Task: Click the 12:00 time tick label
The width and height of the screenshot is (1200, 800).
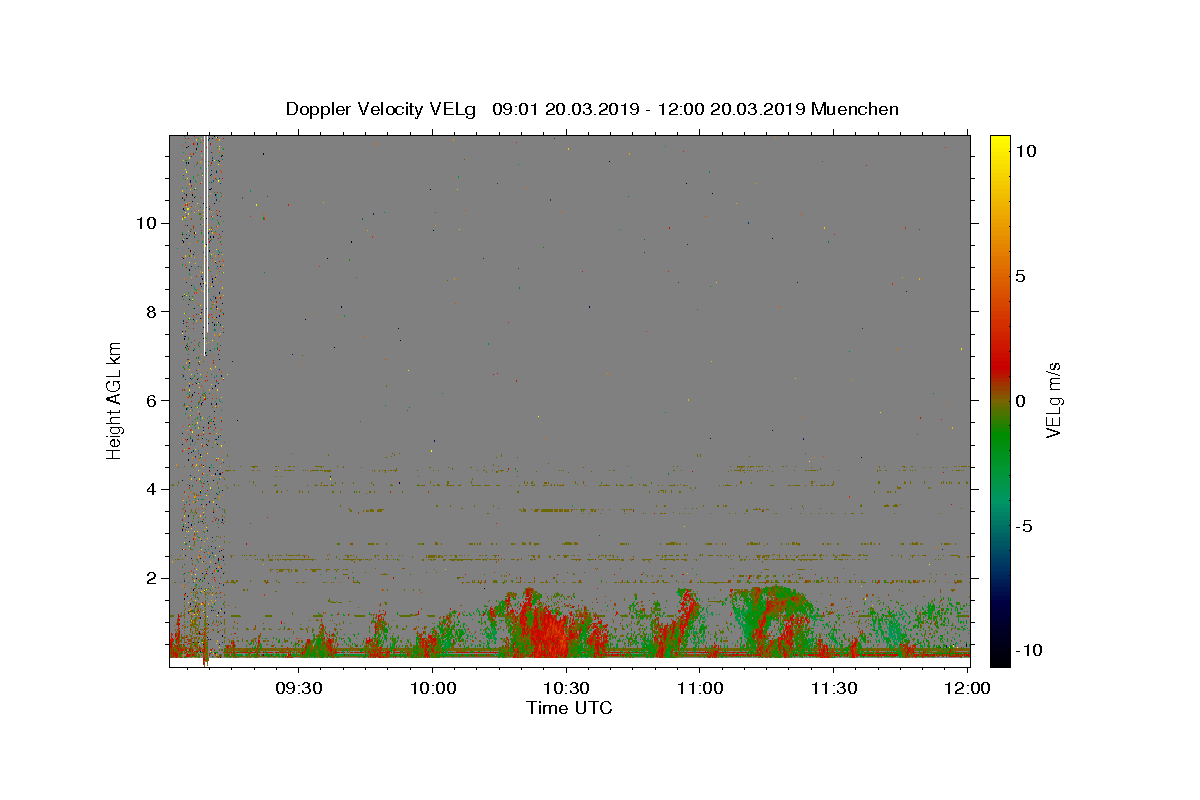Action: point(967,688)
